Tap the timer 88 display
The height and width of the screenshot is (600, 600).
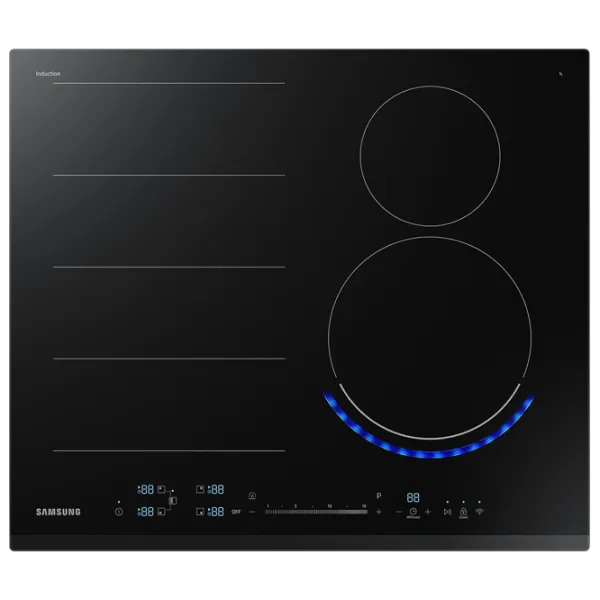(x=412, y=497)
